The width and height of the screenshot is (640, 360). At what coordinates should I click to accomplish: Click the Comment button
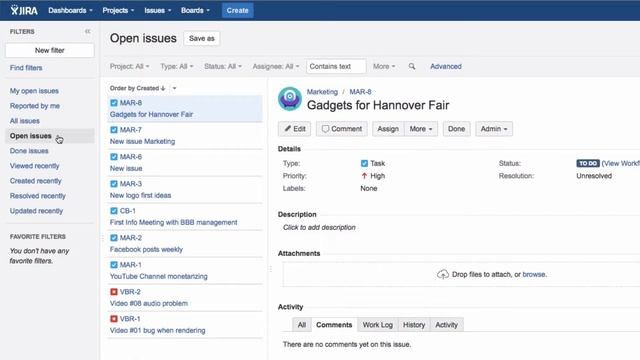pos(342,129)
